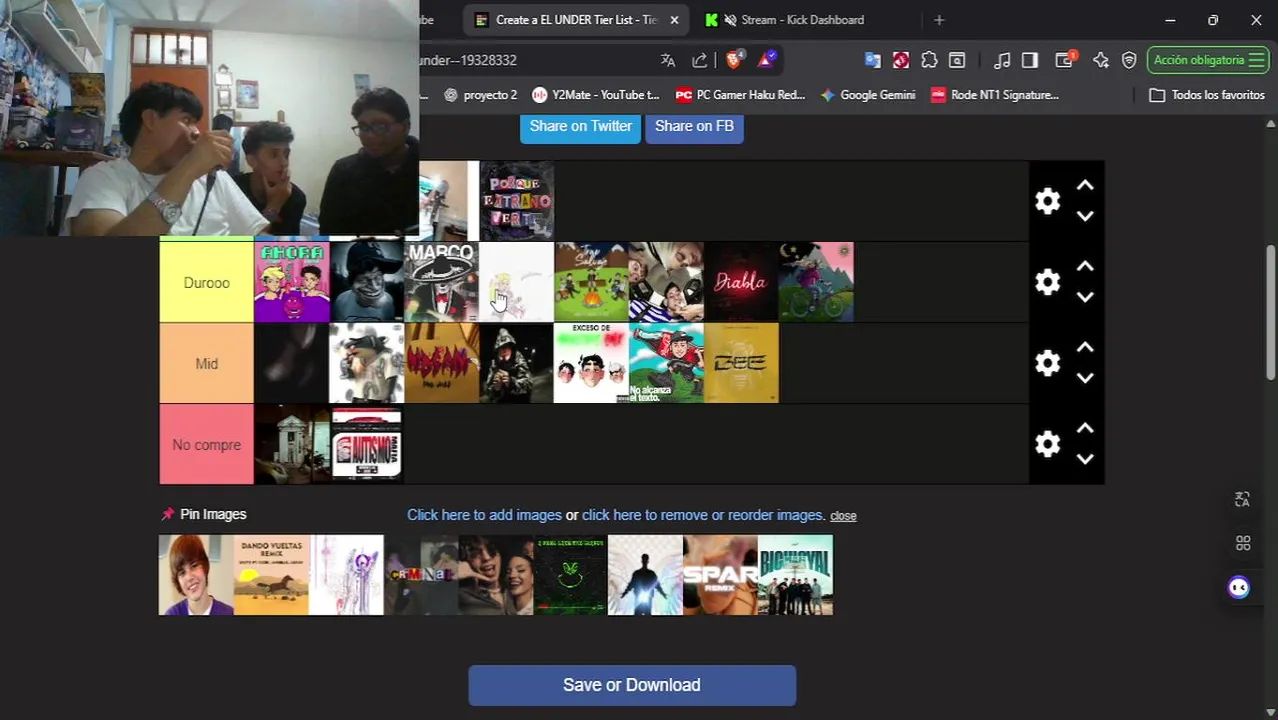This screenshot has height=720, width=1278.
Task: Toggle the browser sidebar panel icon
Action: 1030,60
